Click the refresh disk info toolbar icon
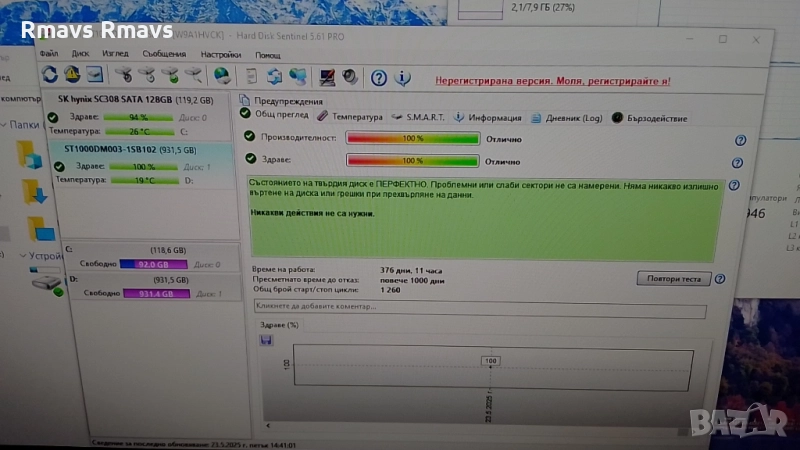Image resolution: width=800 pixels, height=450 pixels. tap(50, 75)
